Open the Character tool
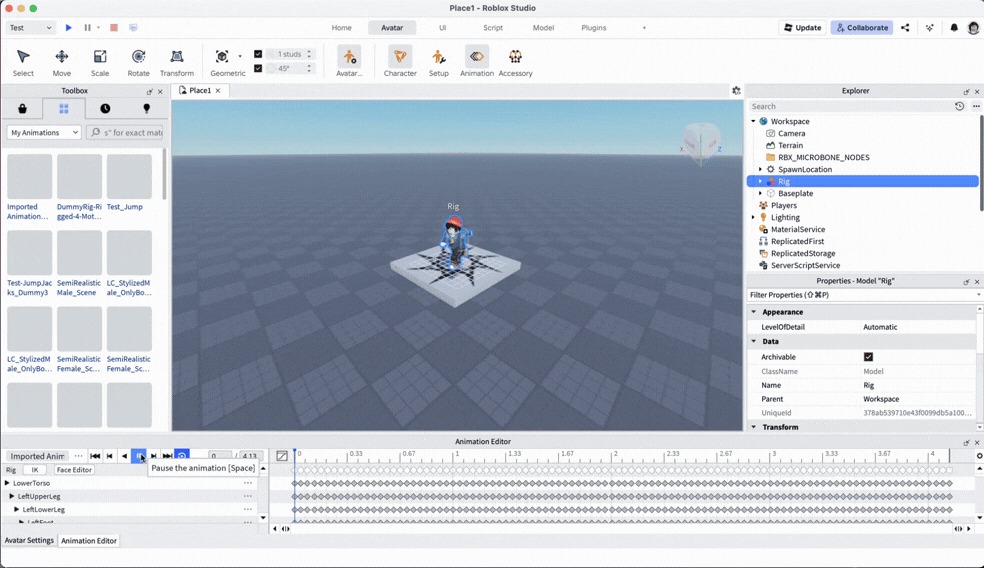 [400, 63]
